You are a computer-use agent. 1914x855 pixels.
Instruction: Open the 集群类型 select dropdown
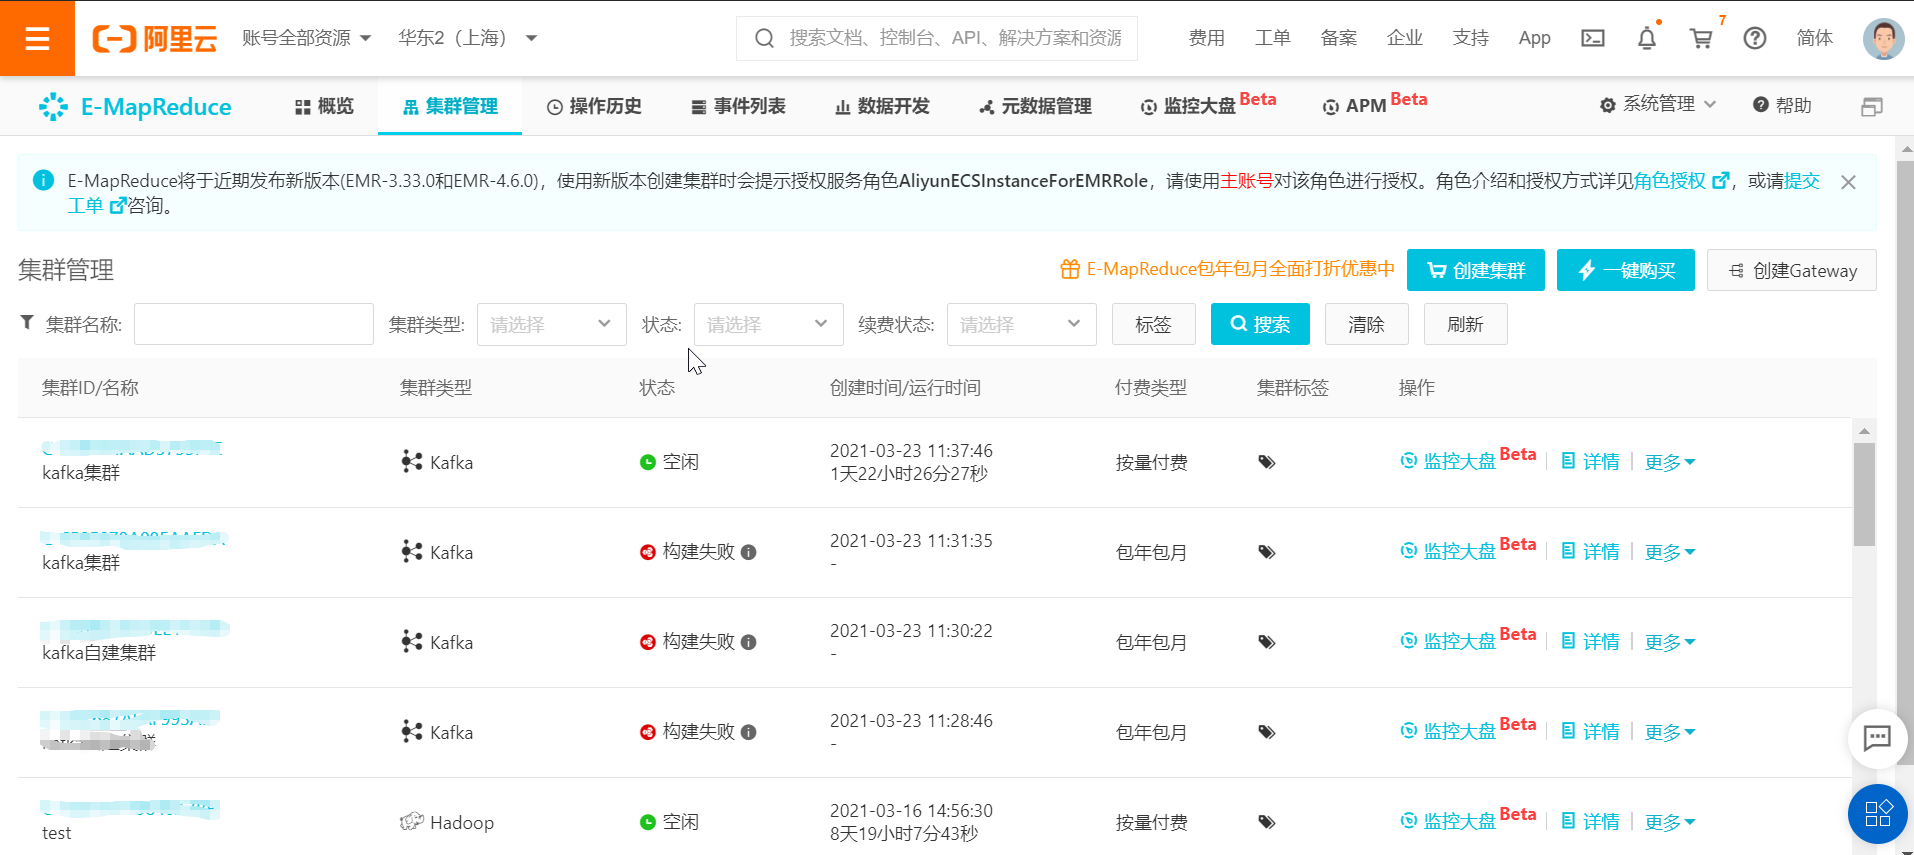point(552,324)
